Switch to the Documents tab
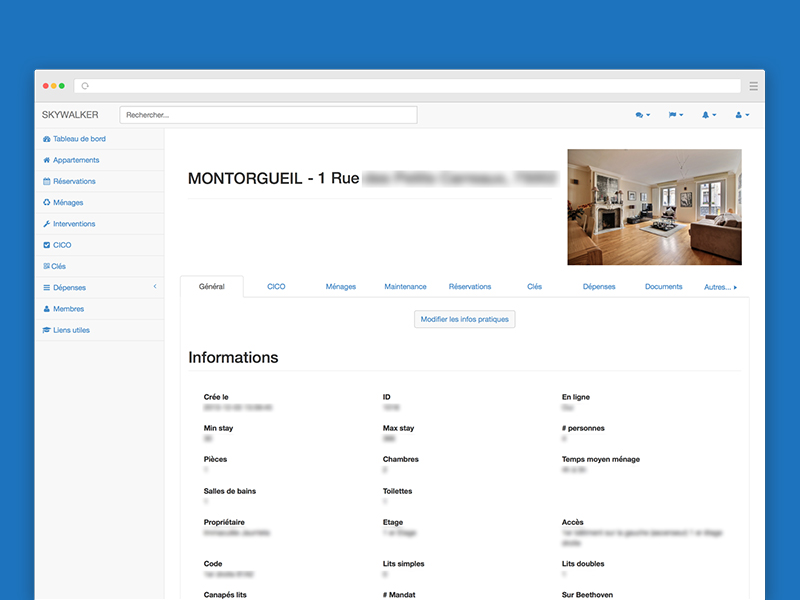Image resolution: width=800 pixels, height=600 pixels. (x=663, y=287)
